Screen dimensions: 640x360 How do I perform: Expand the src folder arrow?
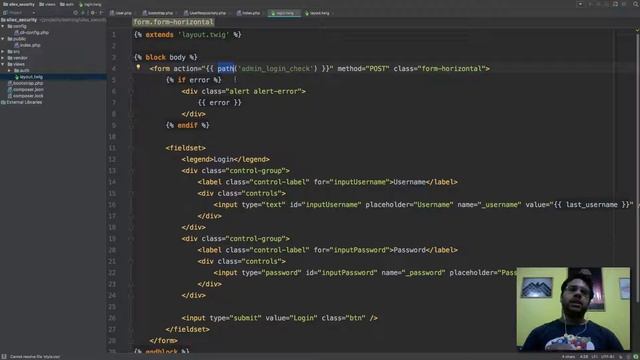pos(3,52)
